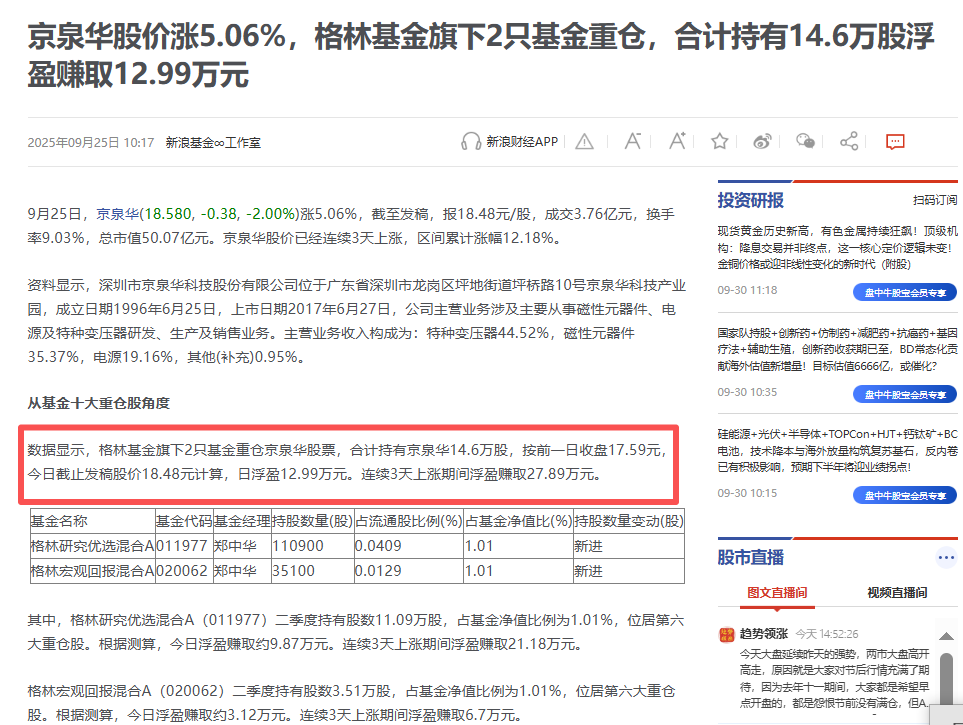This screenshot has height=725, width=963.
Task: Click the 持股数量变动(股) column header
Action: pyautogui.click(x=629, y=521)
